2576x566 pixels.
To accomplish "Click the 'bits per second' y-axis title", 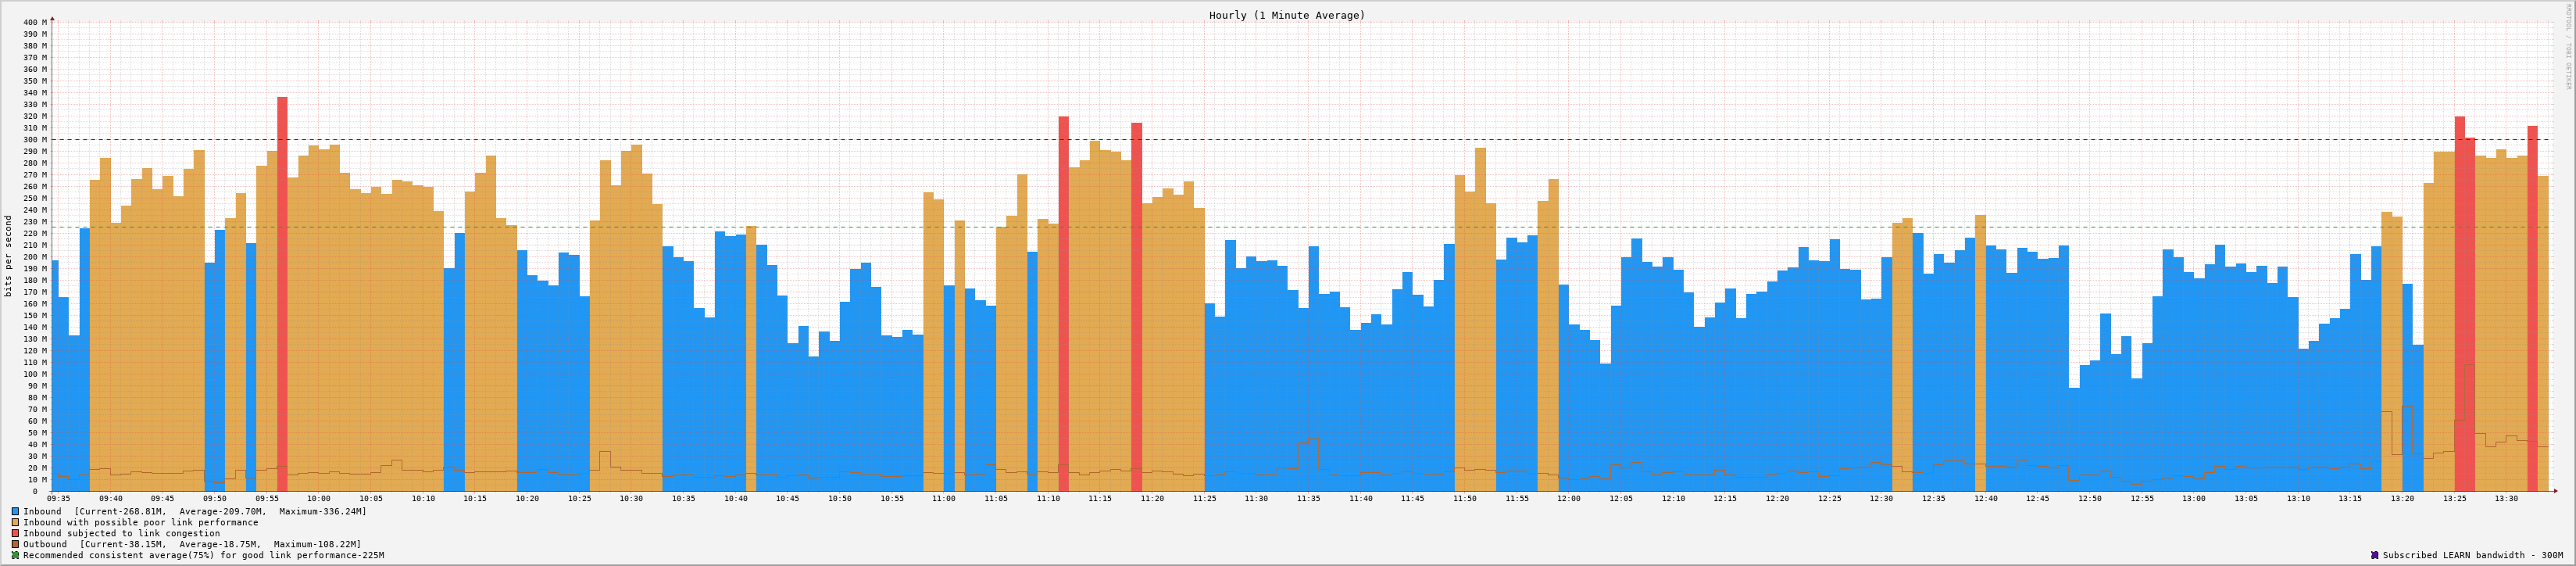I will click(9, 256).
